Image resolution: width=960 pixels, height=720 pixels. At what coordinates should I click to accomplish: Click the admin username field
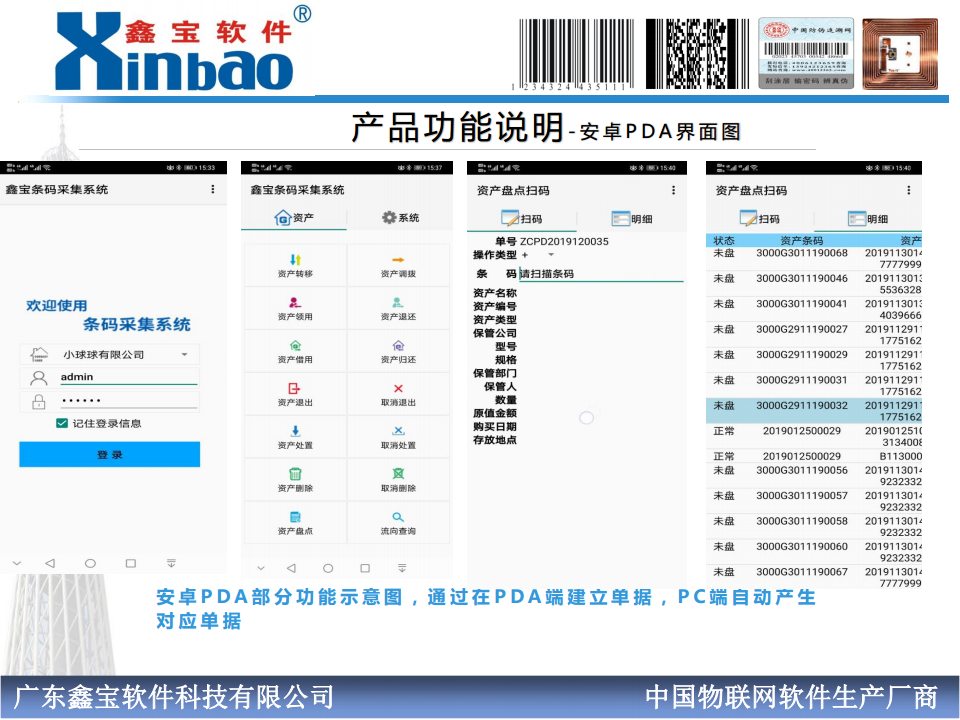pyautogui.click(x=129, y=377)
